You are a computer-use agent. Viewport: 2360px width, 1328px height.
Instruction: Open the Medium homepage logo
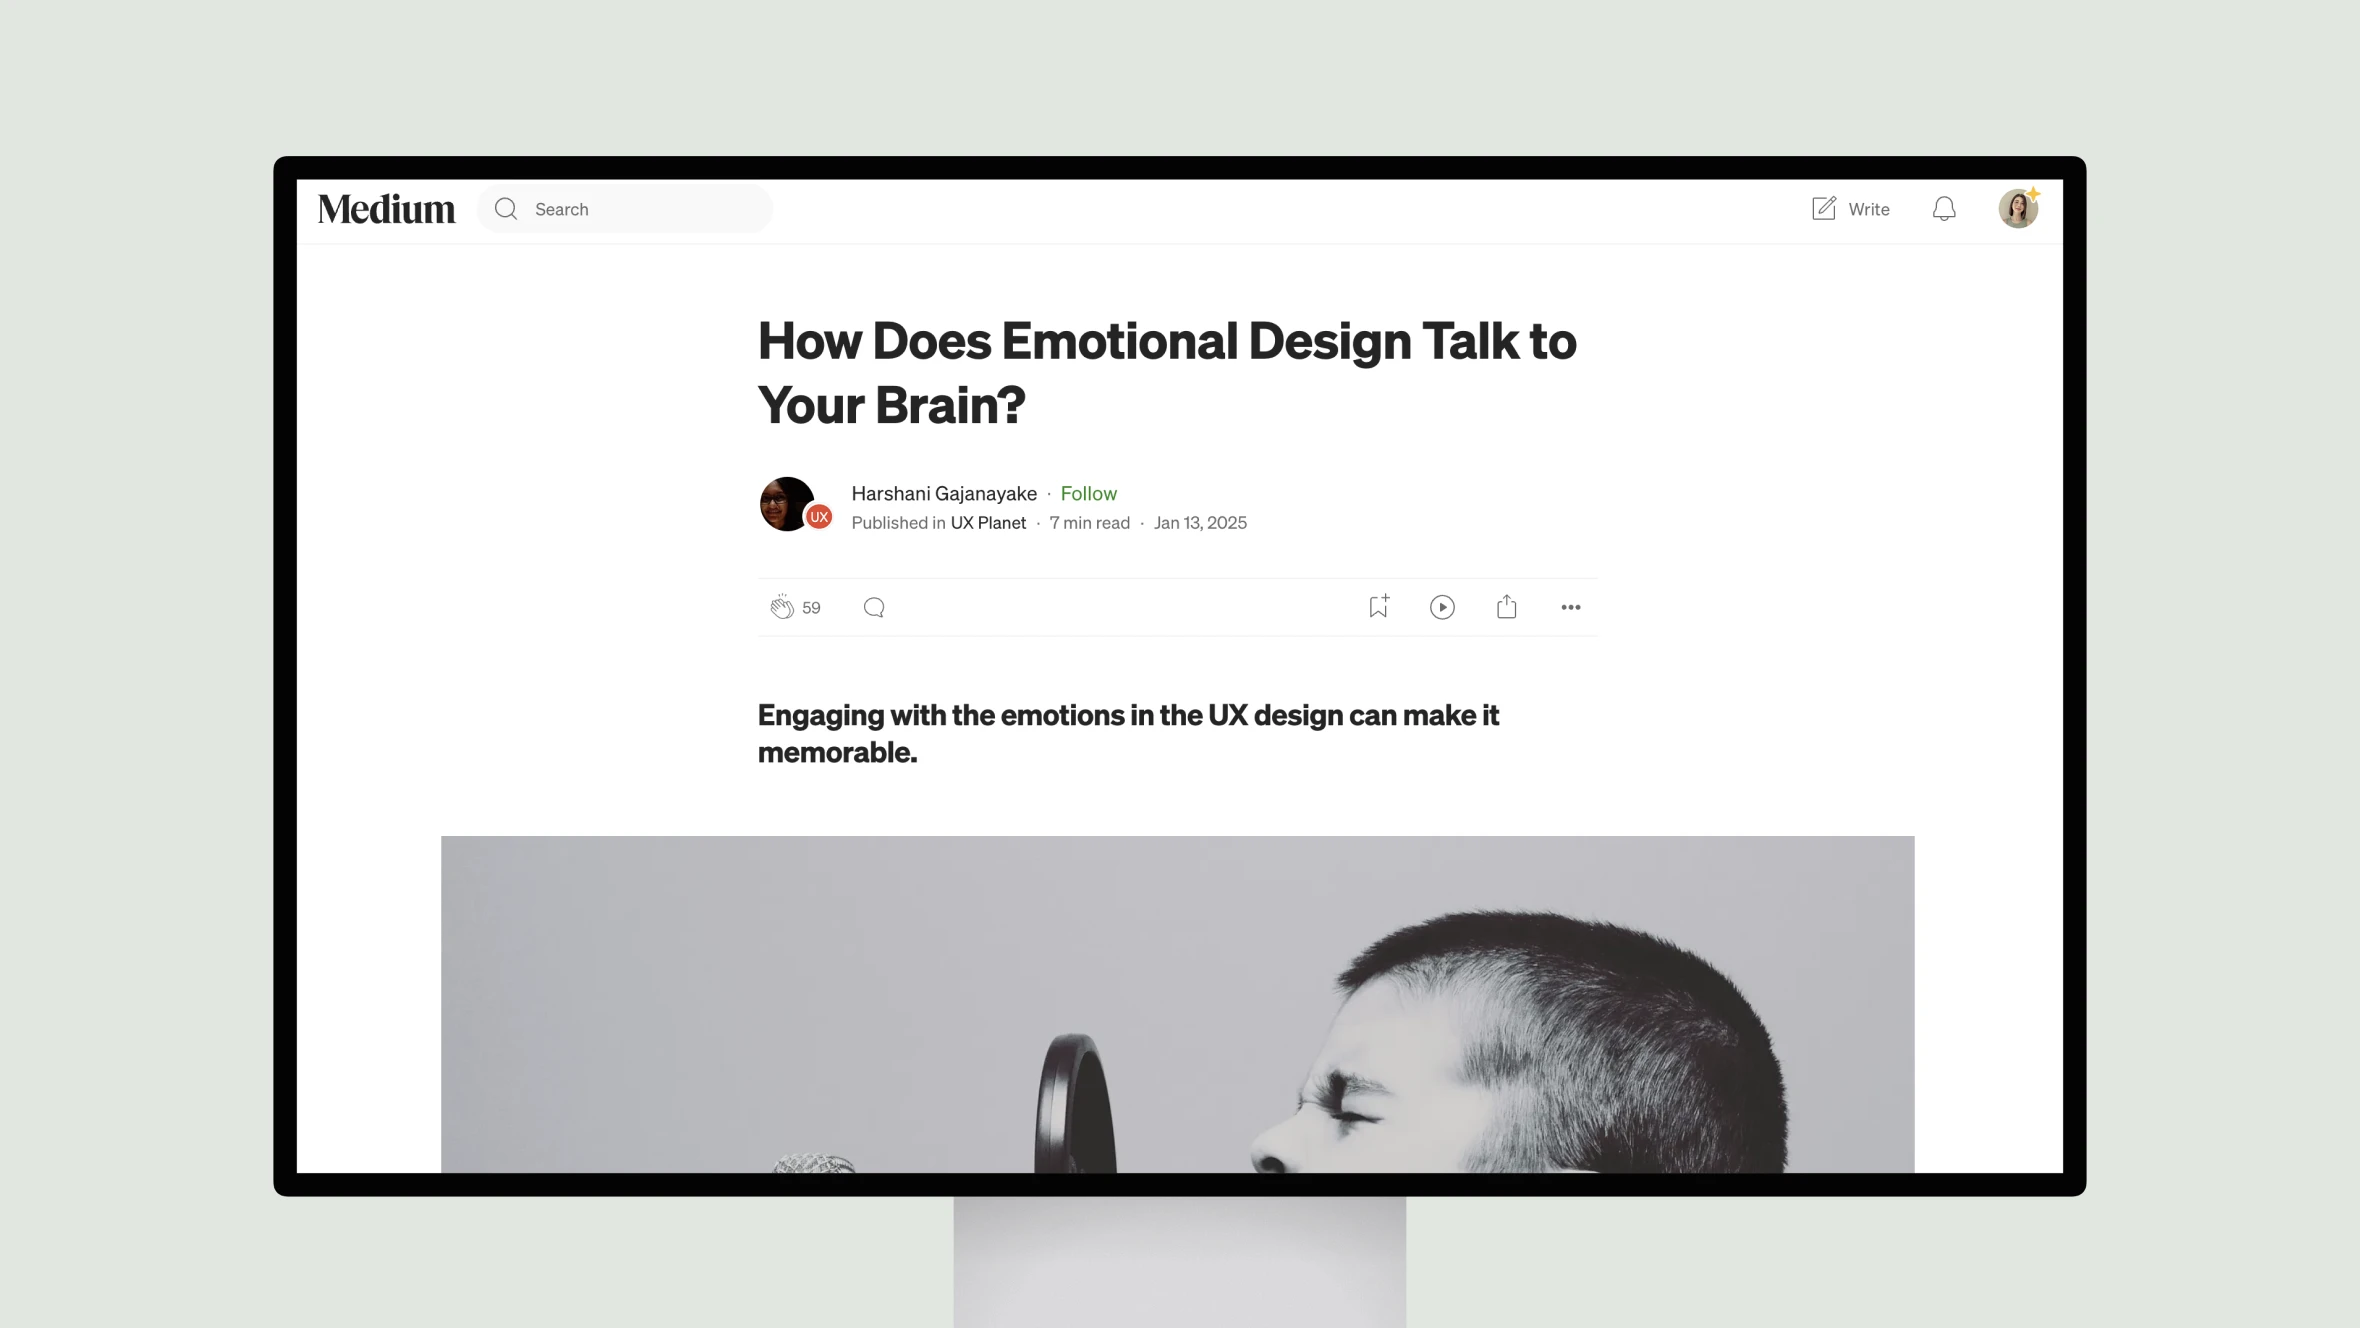pyautogui.click(x=386, y=208)
